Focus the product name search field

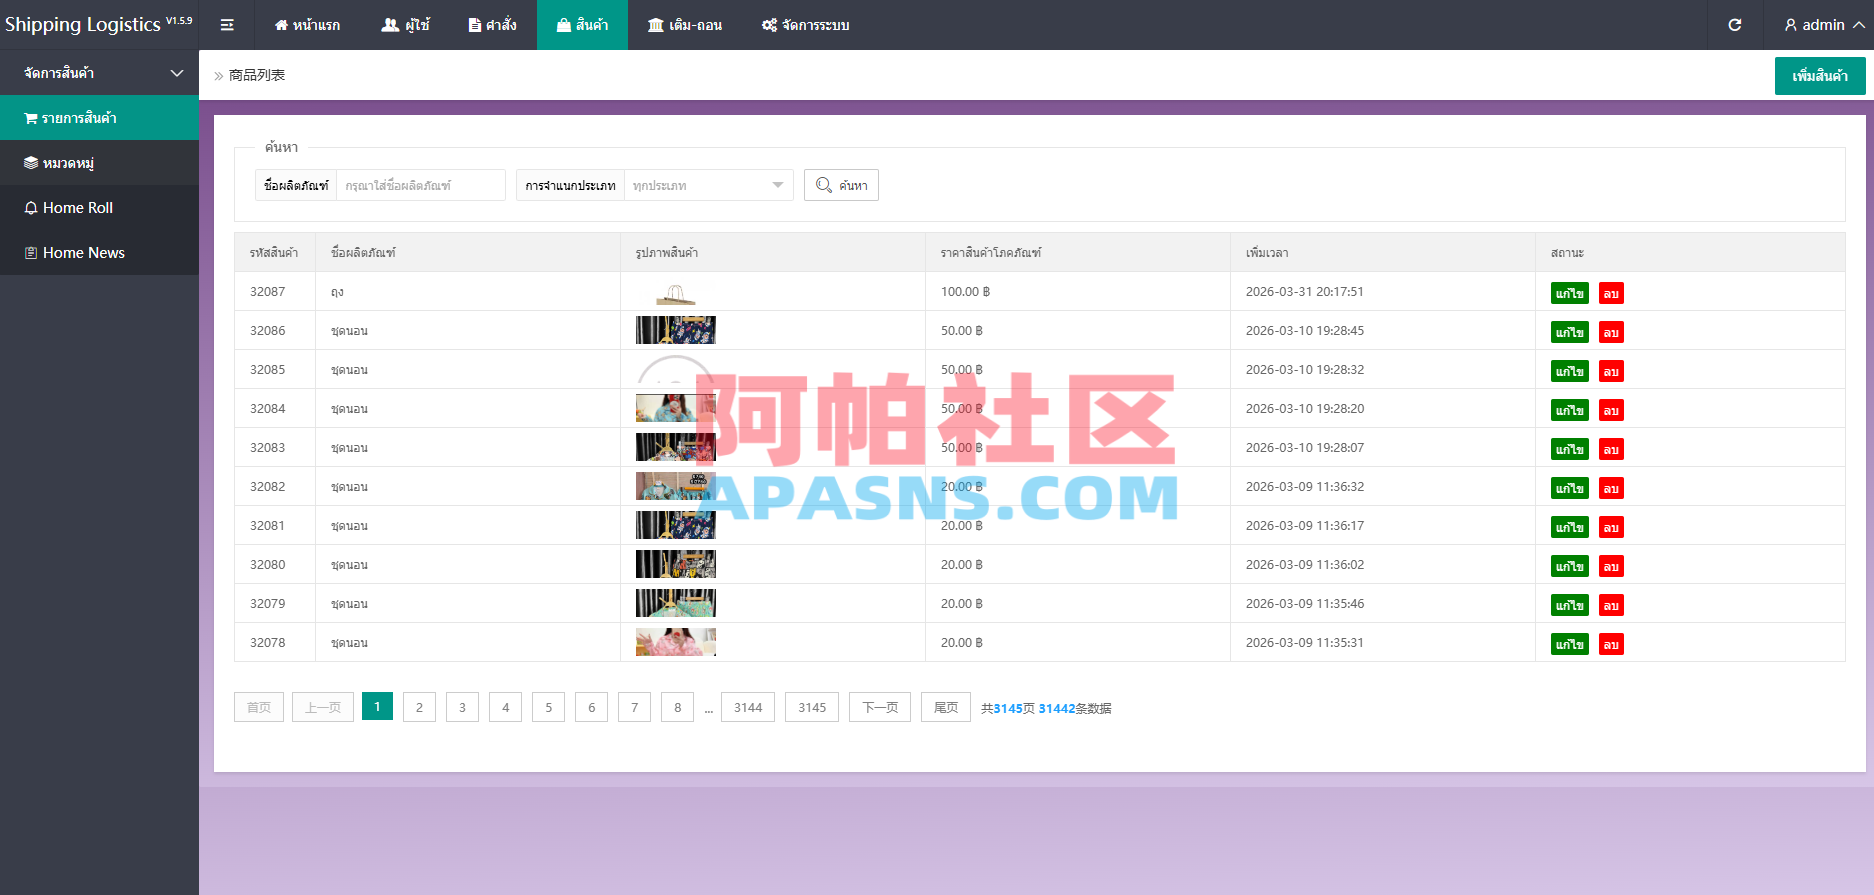pyautogui.click(x=420, y=185)
